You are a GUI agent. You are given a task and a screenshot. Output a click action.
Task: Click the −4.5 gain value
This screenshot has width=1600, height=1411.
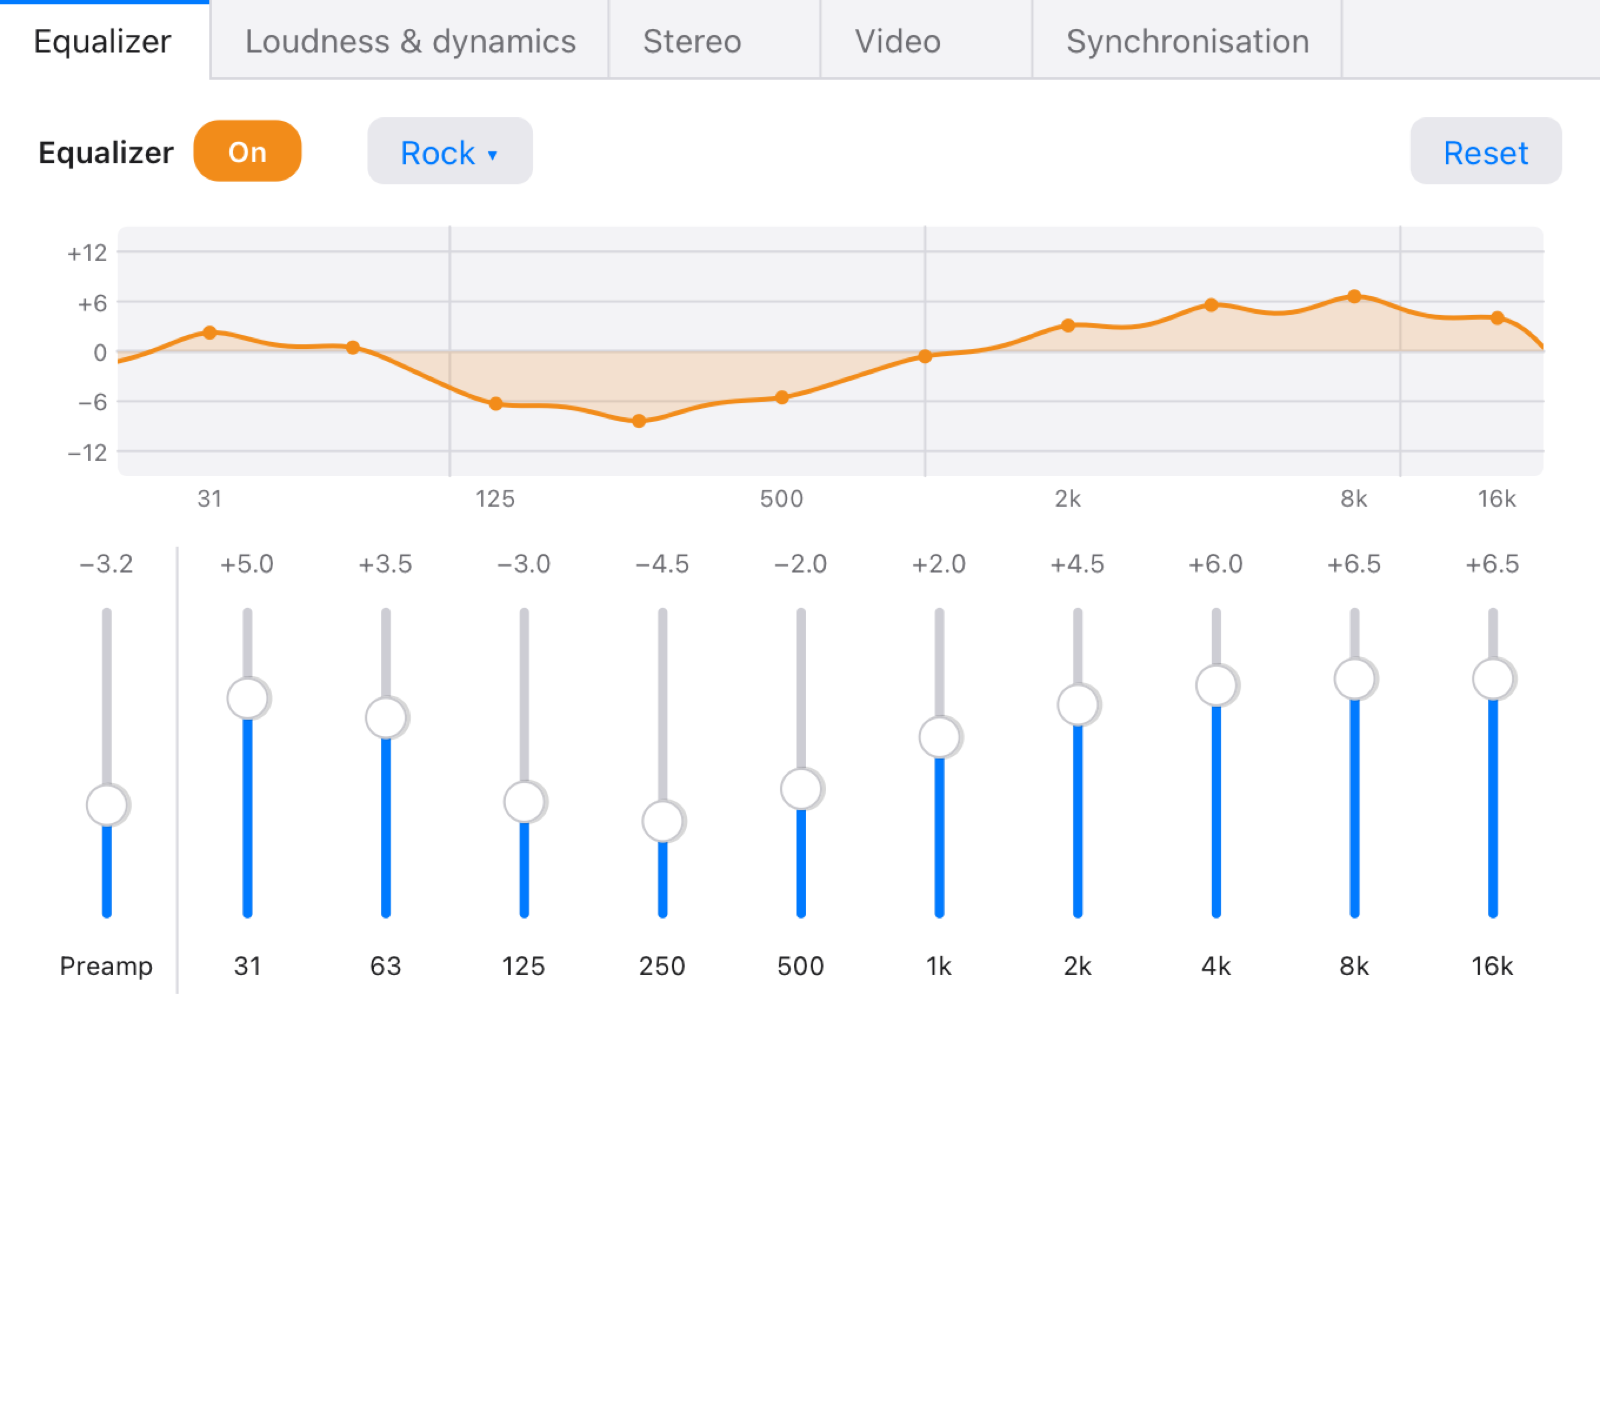(662, 564)
